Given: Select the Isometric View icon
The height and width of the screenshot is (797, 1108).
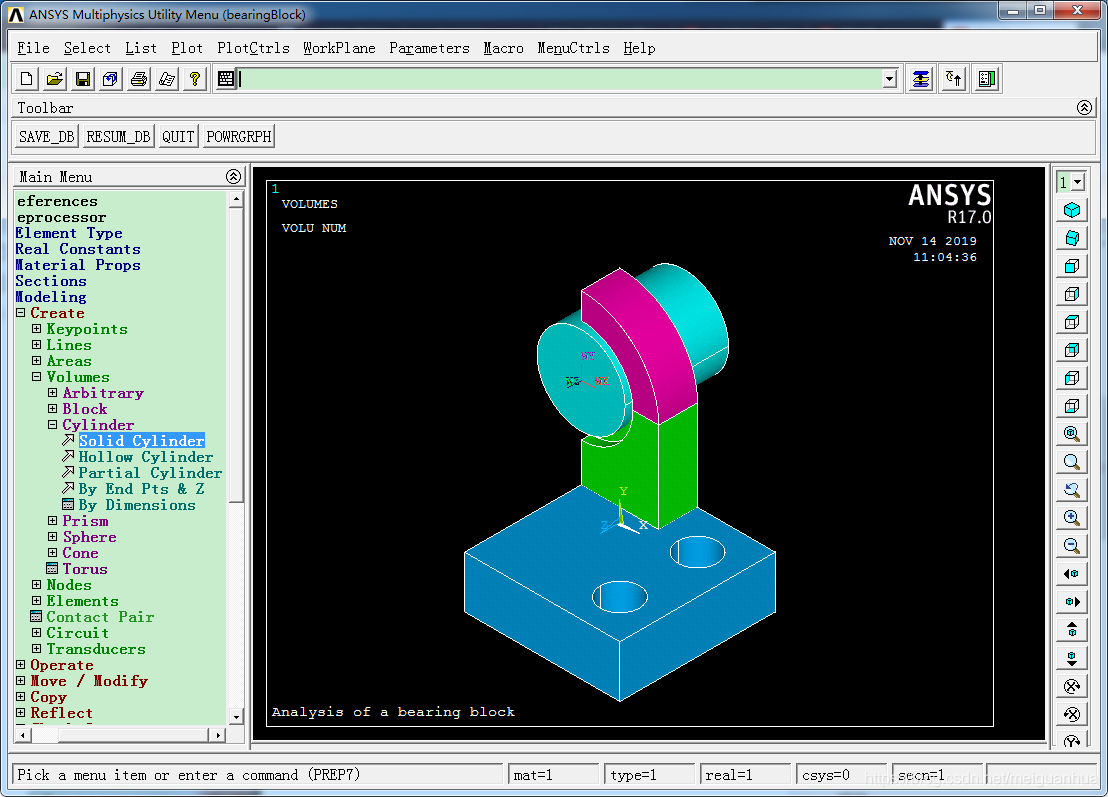Looking at the screenshot, I should (1072, 211).
